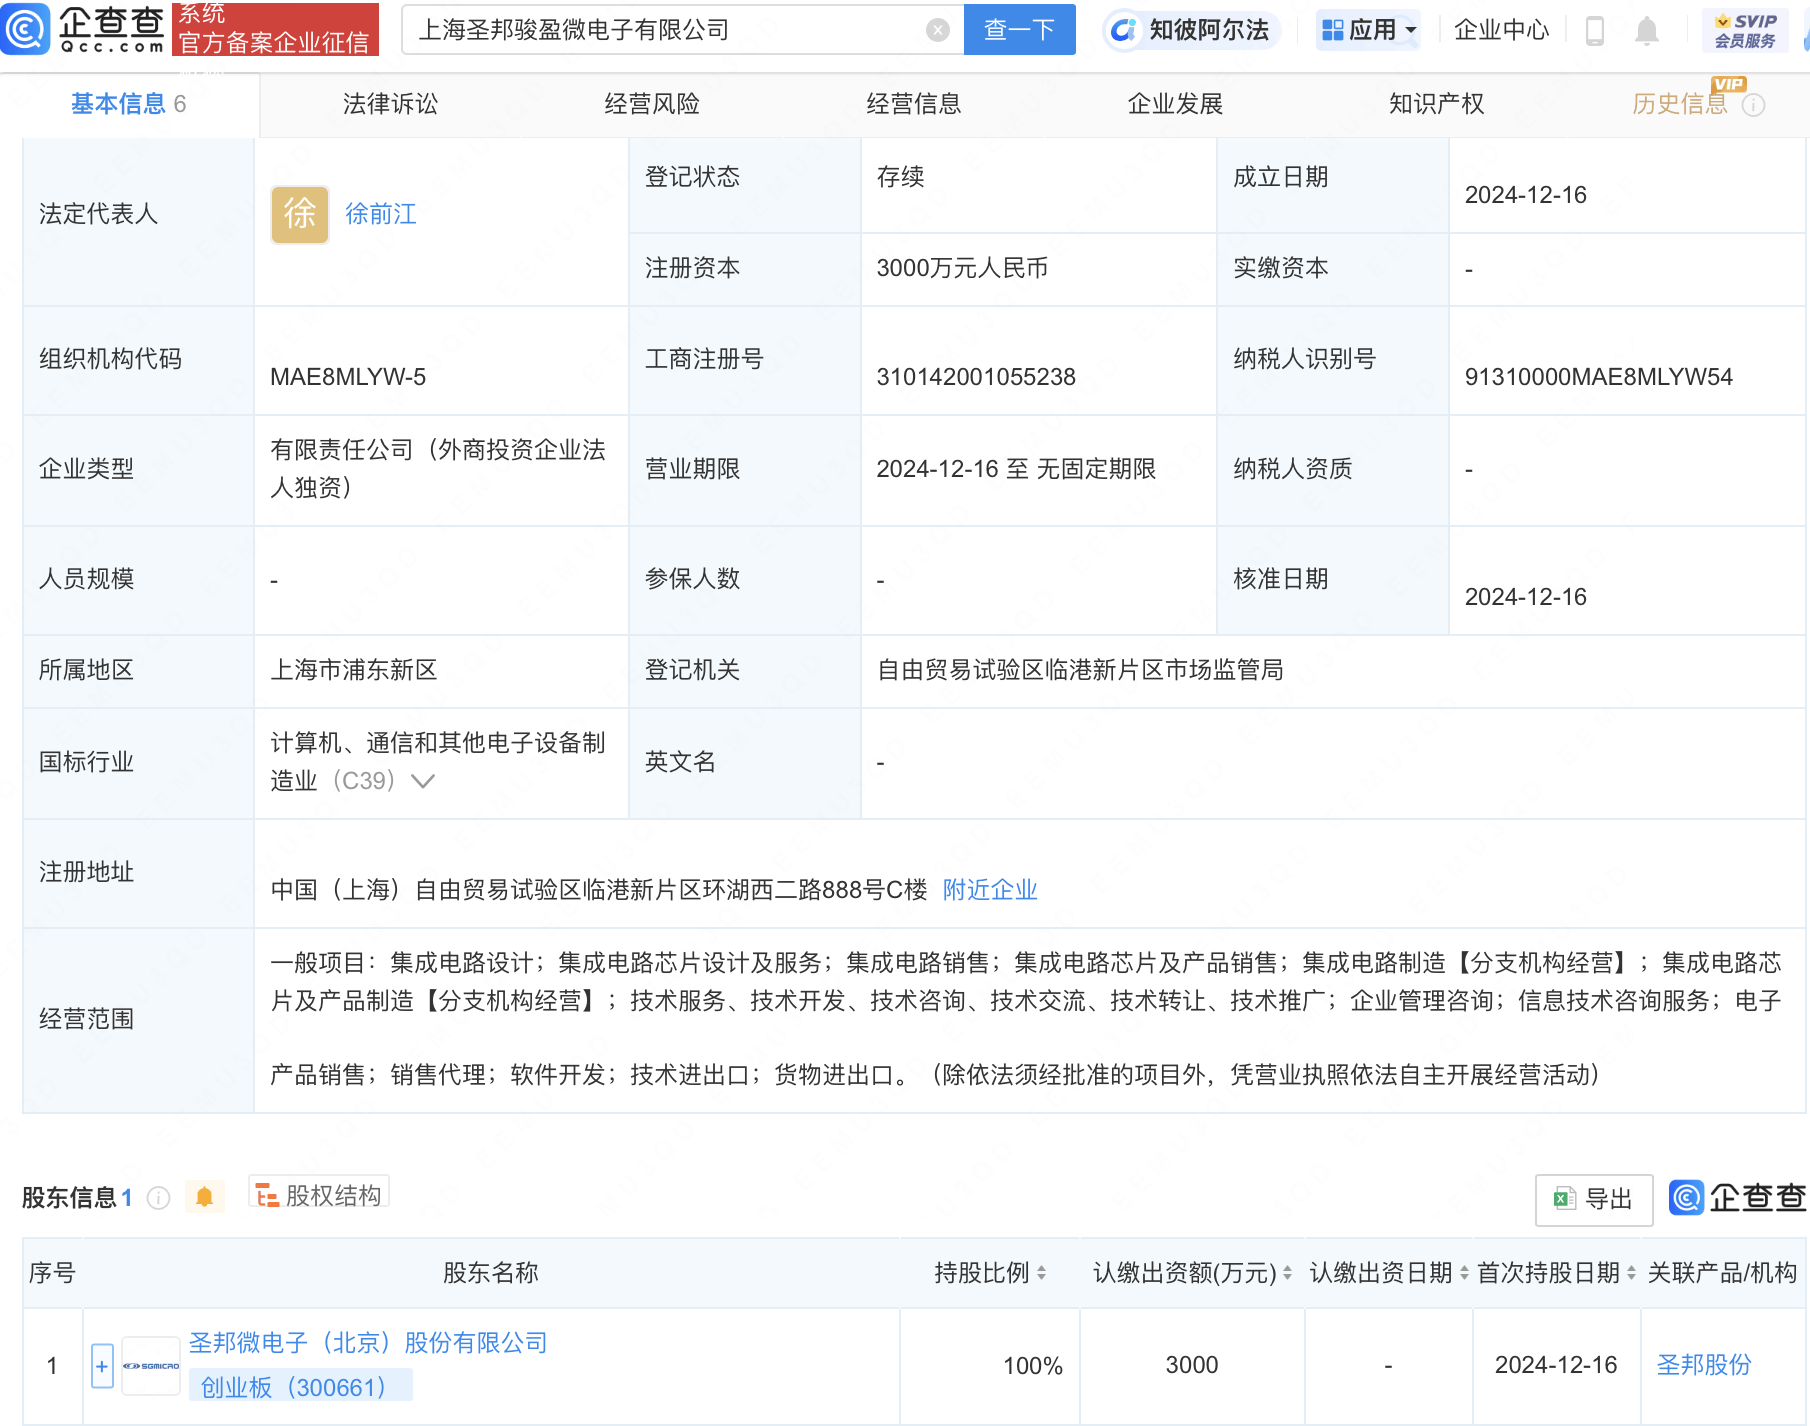Screen dimensions: 1810x1426
Task: Open 企业中心 in header
Action: pyautogui.click(x=1501, y=30)
